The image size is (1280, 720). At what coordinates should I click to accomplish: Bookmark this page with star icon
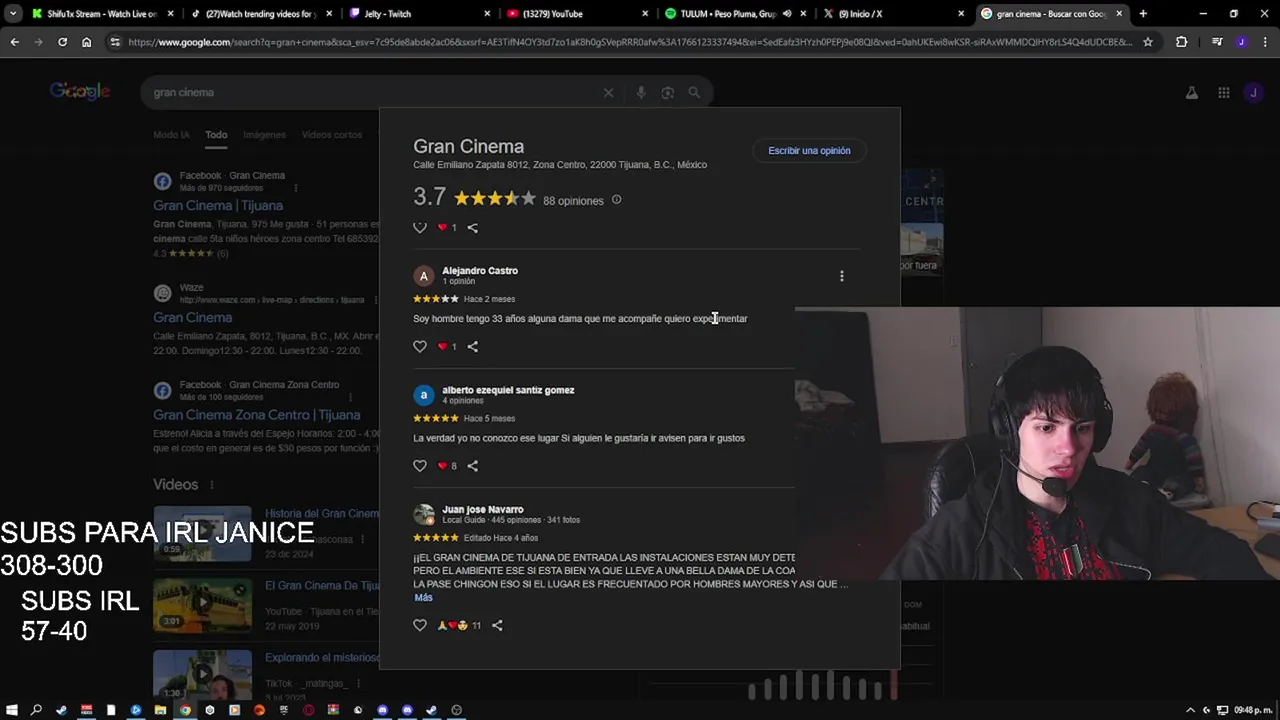(1148, 42)
